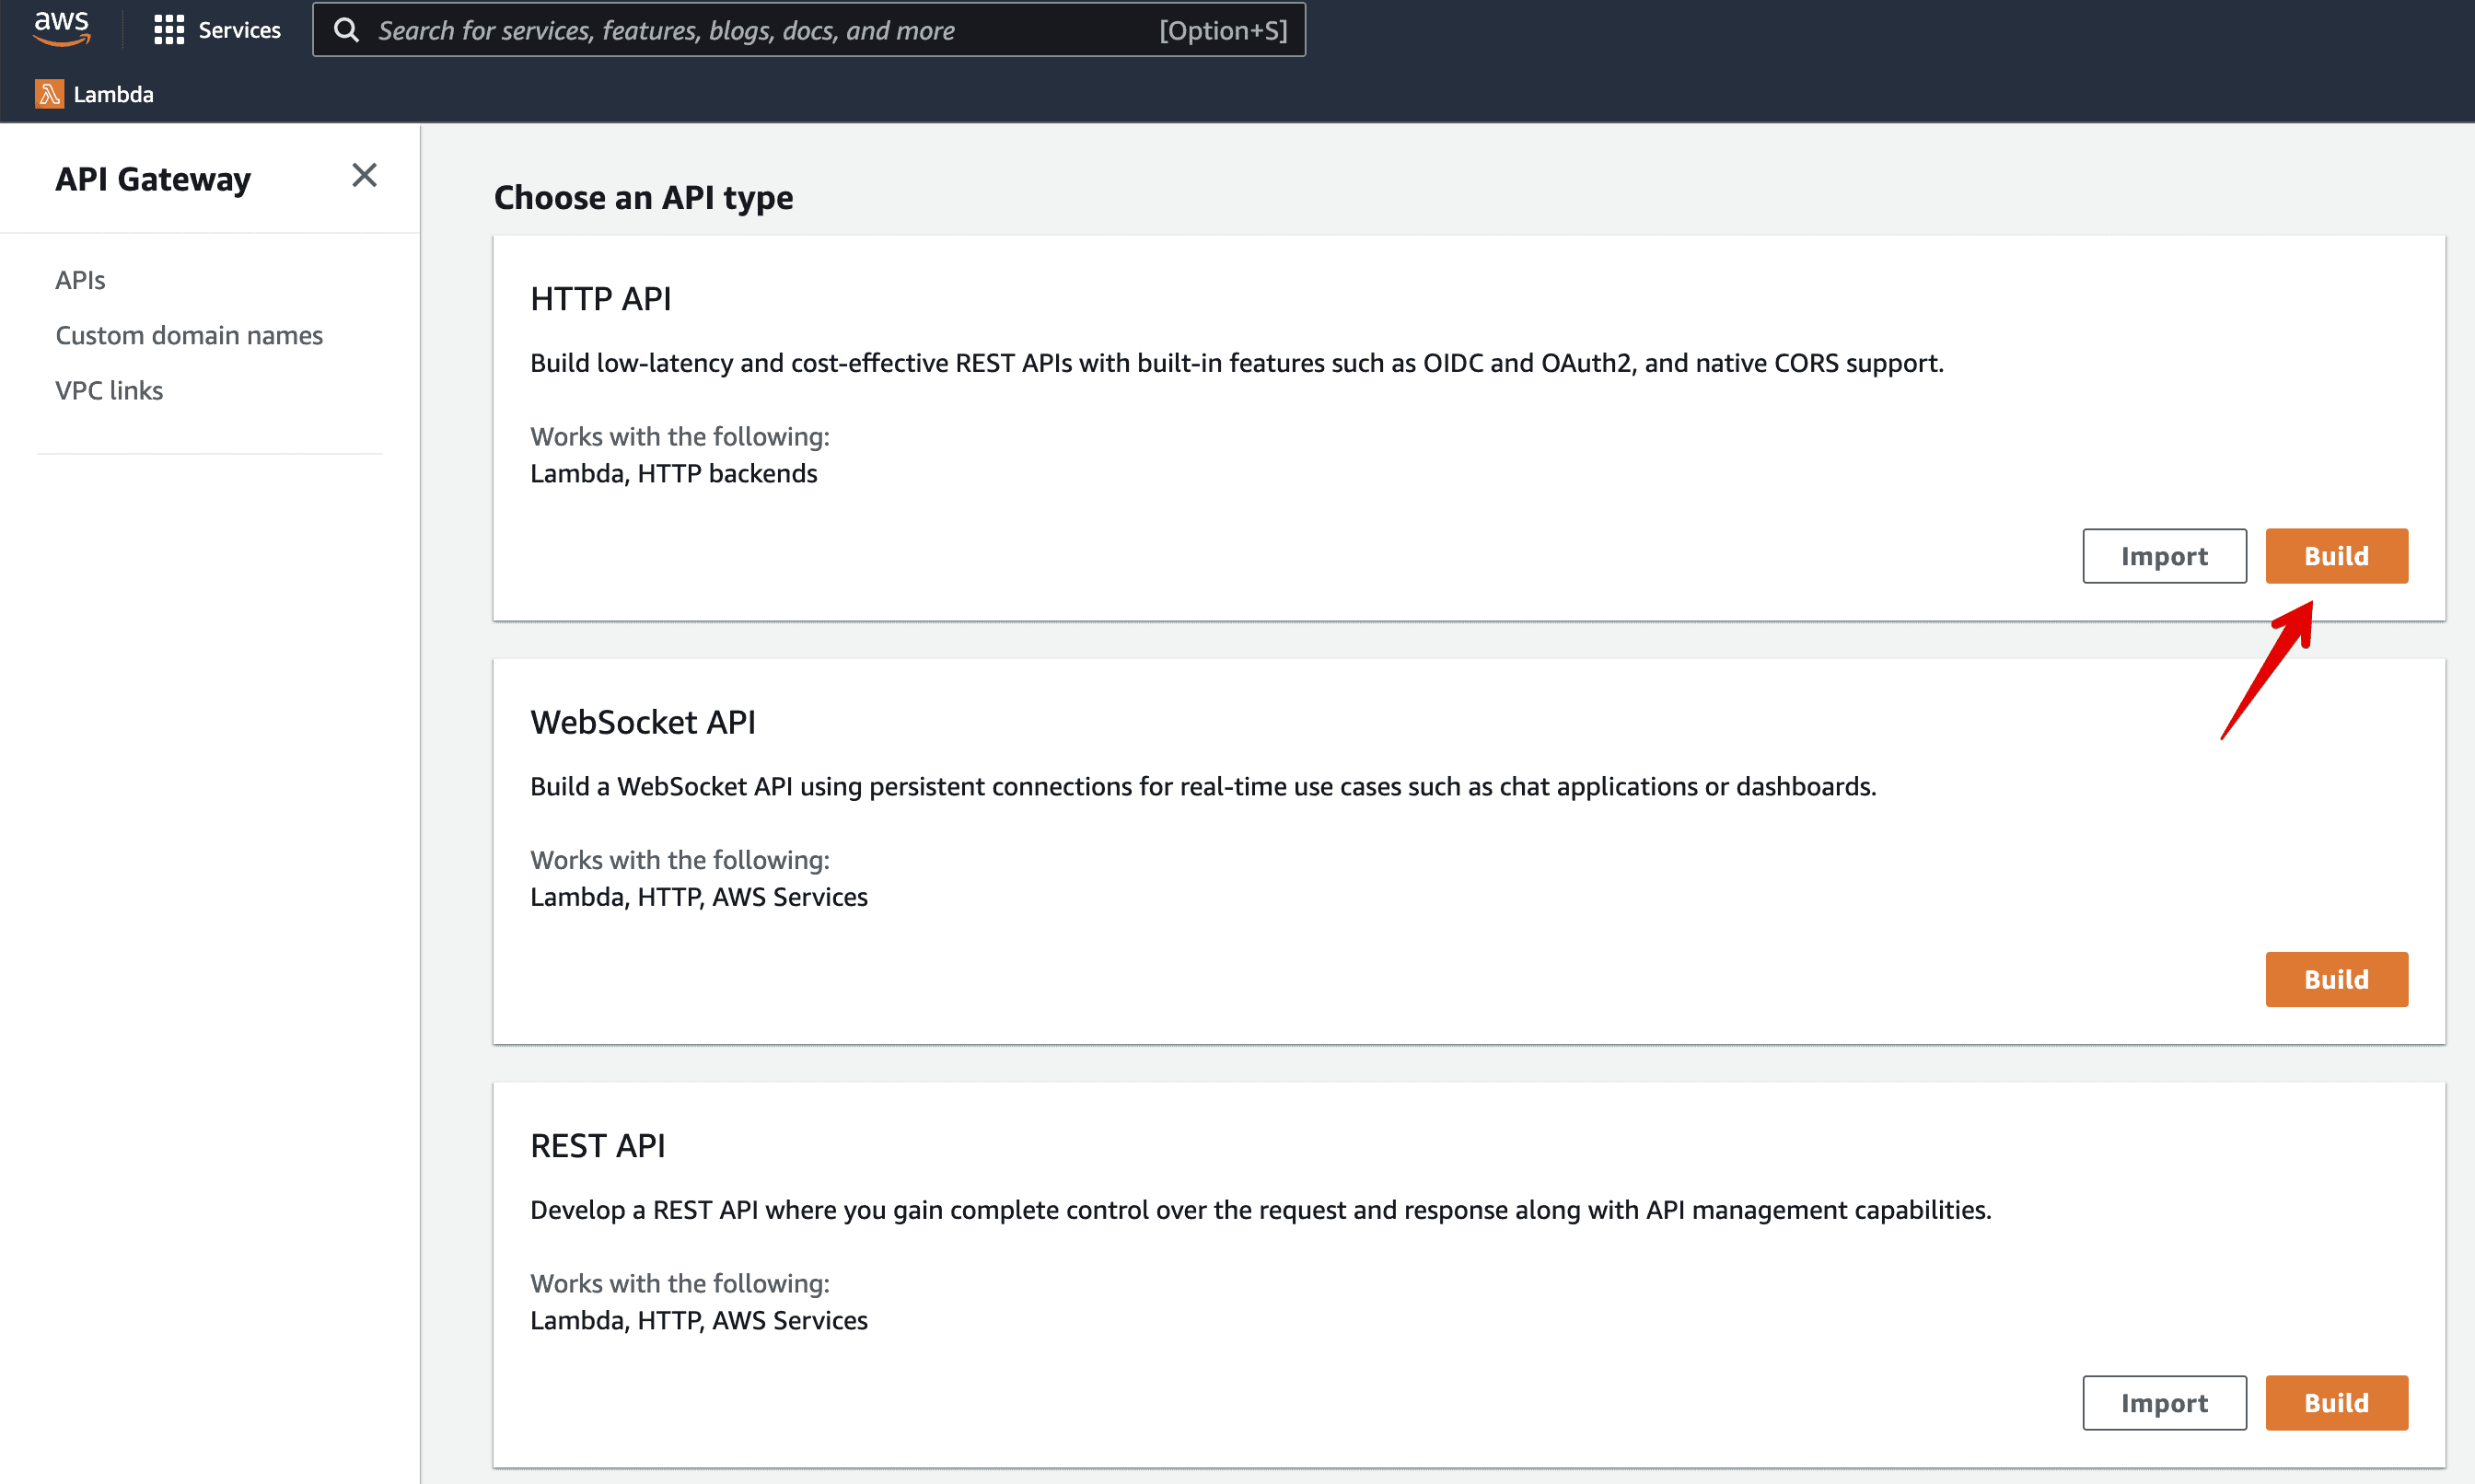The height and width of the screenshot is (1484, 2475).
Task: Select the REST API card heading
Action: pos(598,1145)
